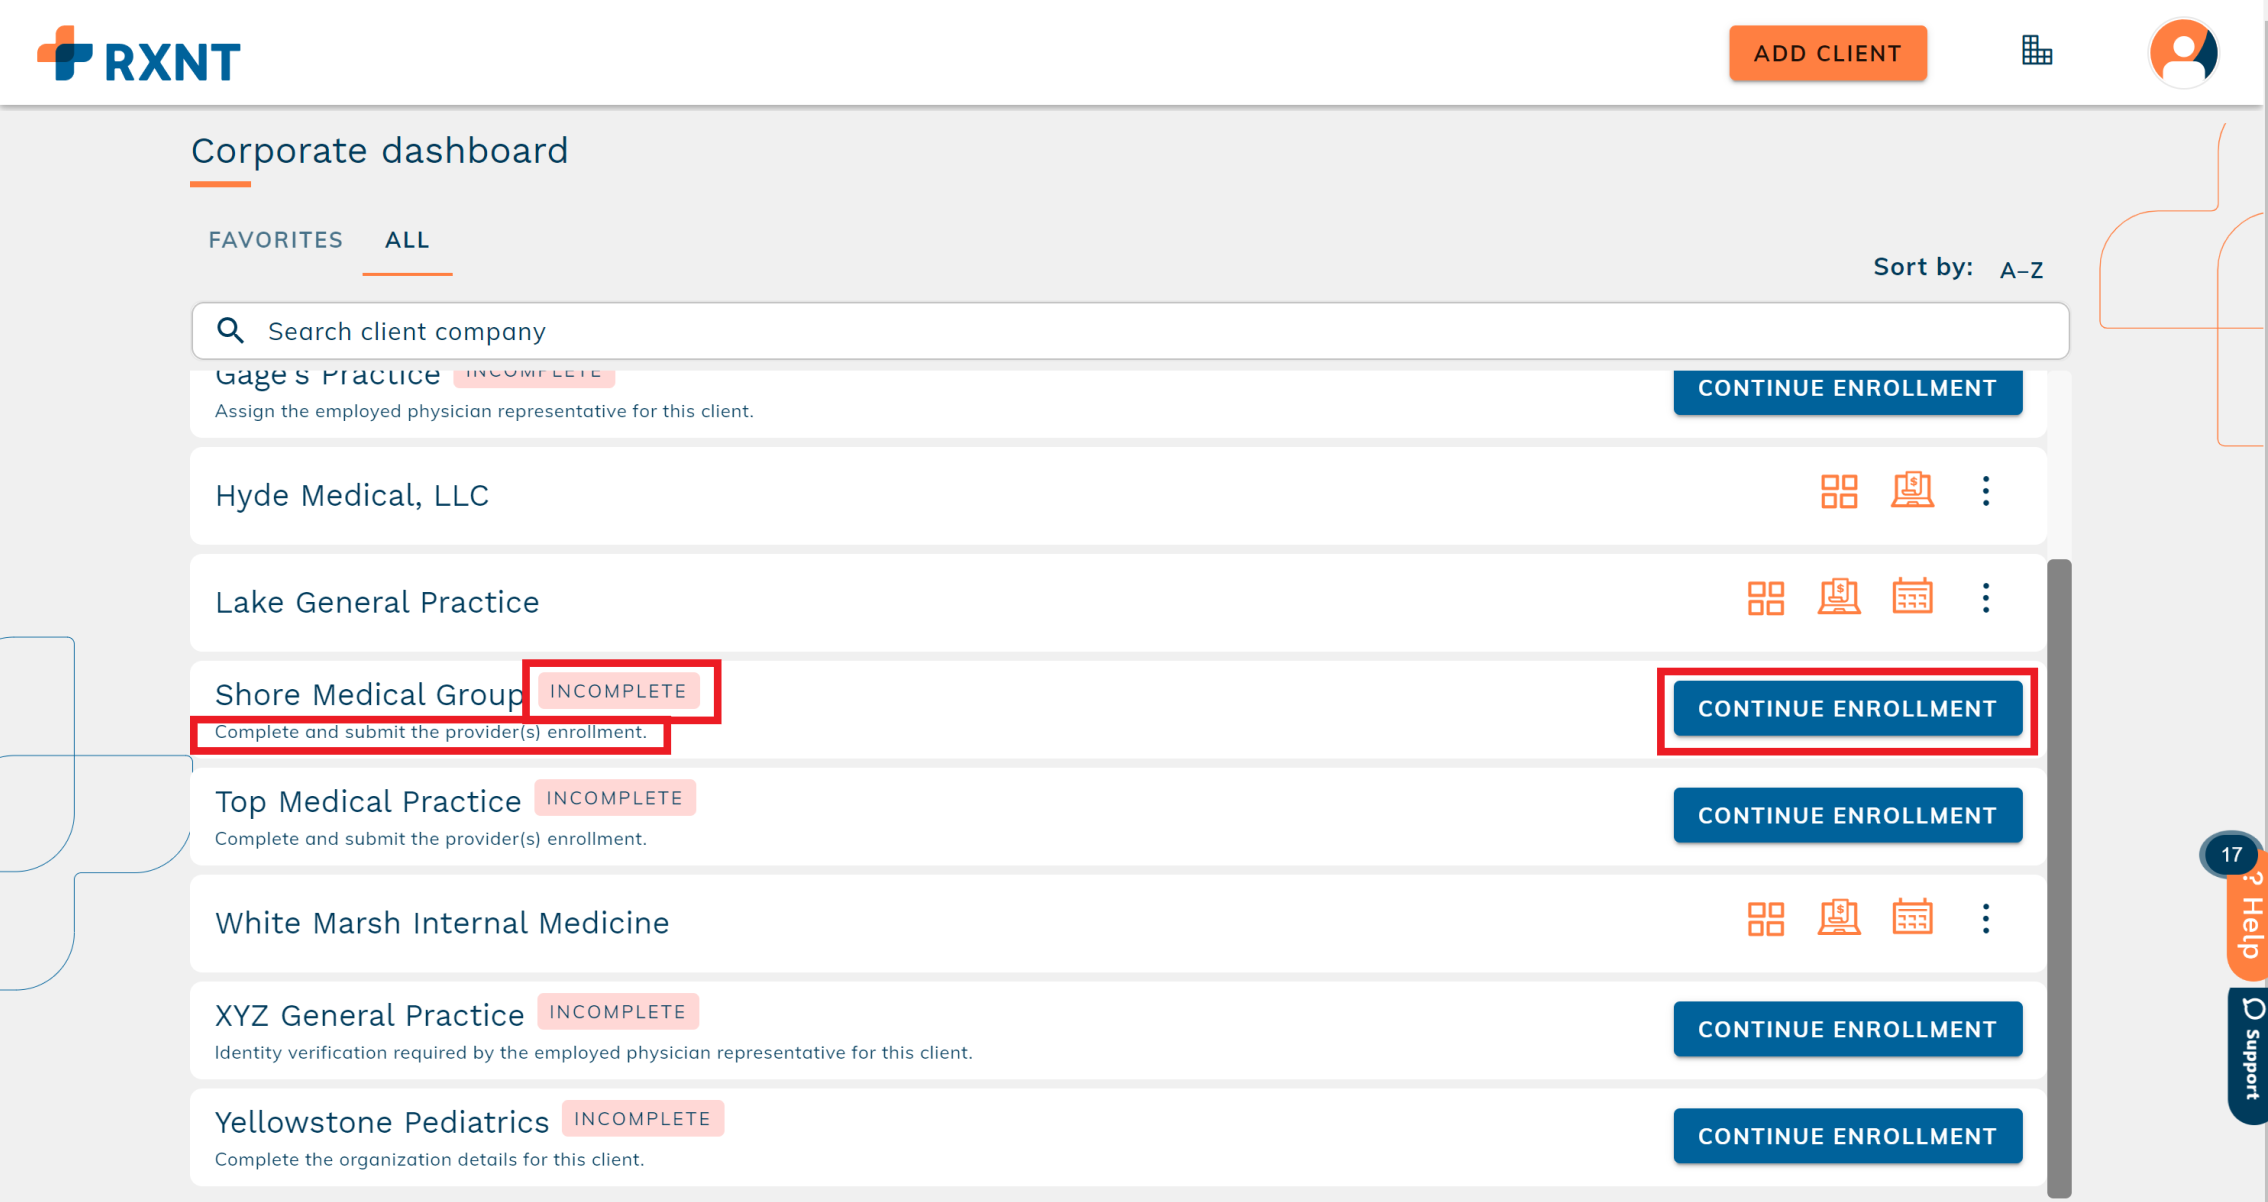Switch to the Favorites tab
The width and height of the screenshot is (2268, 1202).
coord(275,240)
